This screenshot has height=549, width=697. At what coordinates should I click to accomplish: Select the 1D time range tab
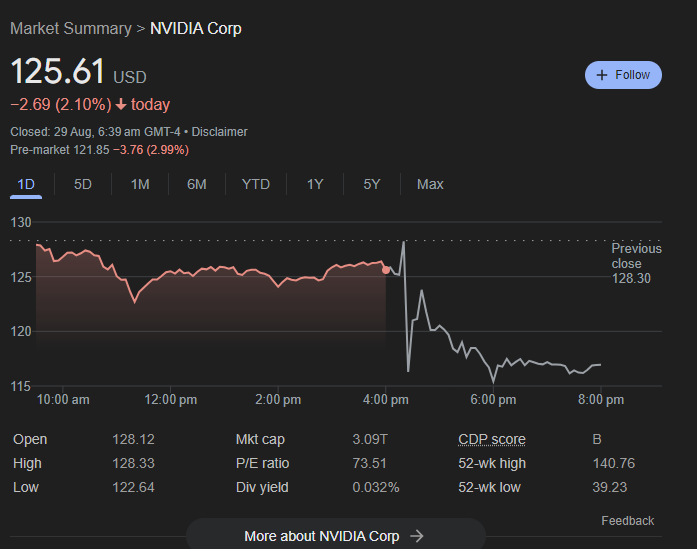pos(26,184)
